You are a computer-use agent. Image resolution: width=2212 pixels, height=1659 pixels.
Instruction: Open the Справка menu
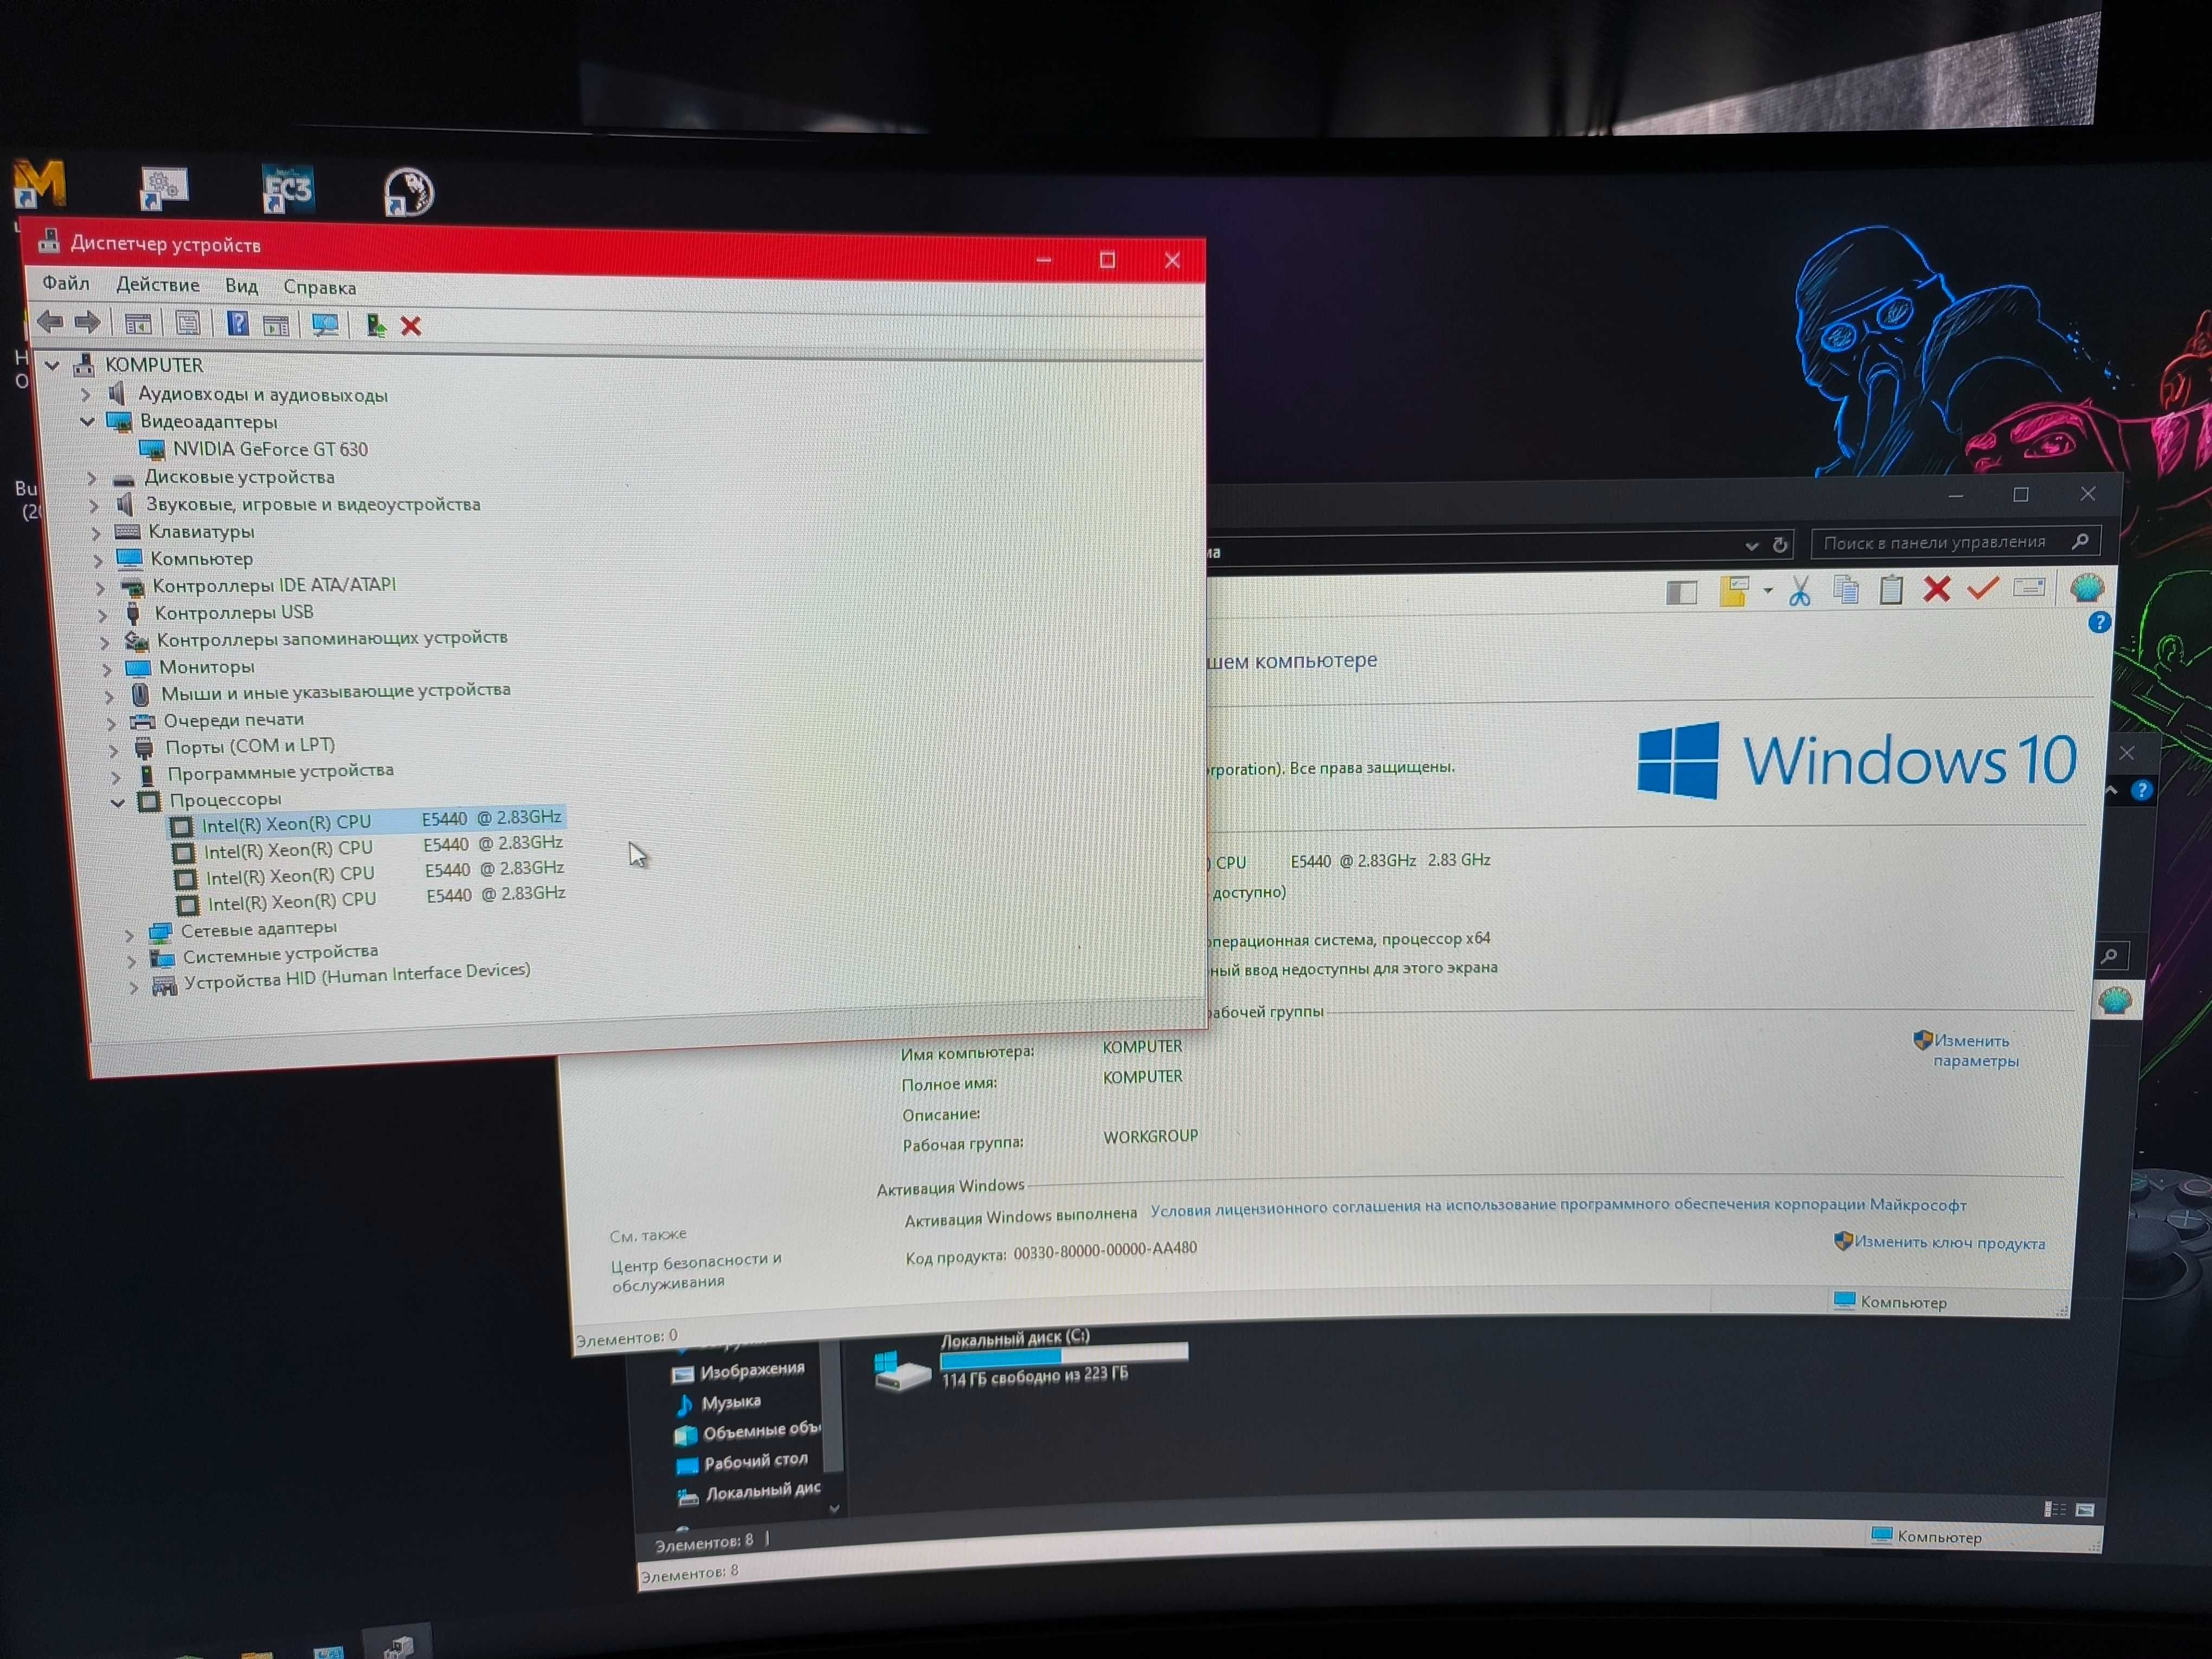tap(320, 288)
